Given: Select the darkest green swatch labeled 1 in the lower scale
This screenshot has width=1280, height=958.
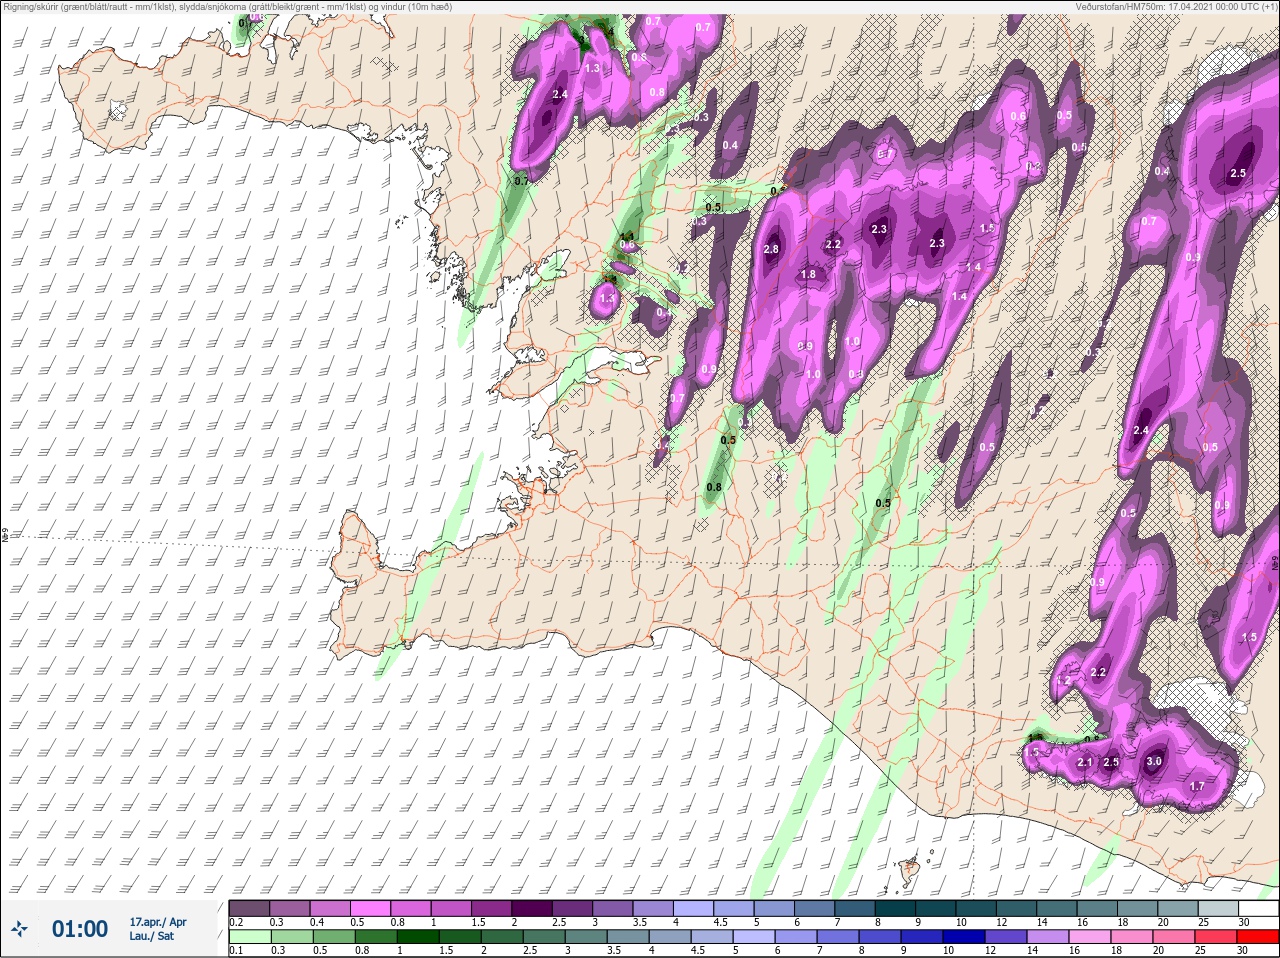Looking at the screenshot, I should pyautogui.click(x=417, y=937).
